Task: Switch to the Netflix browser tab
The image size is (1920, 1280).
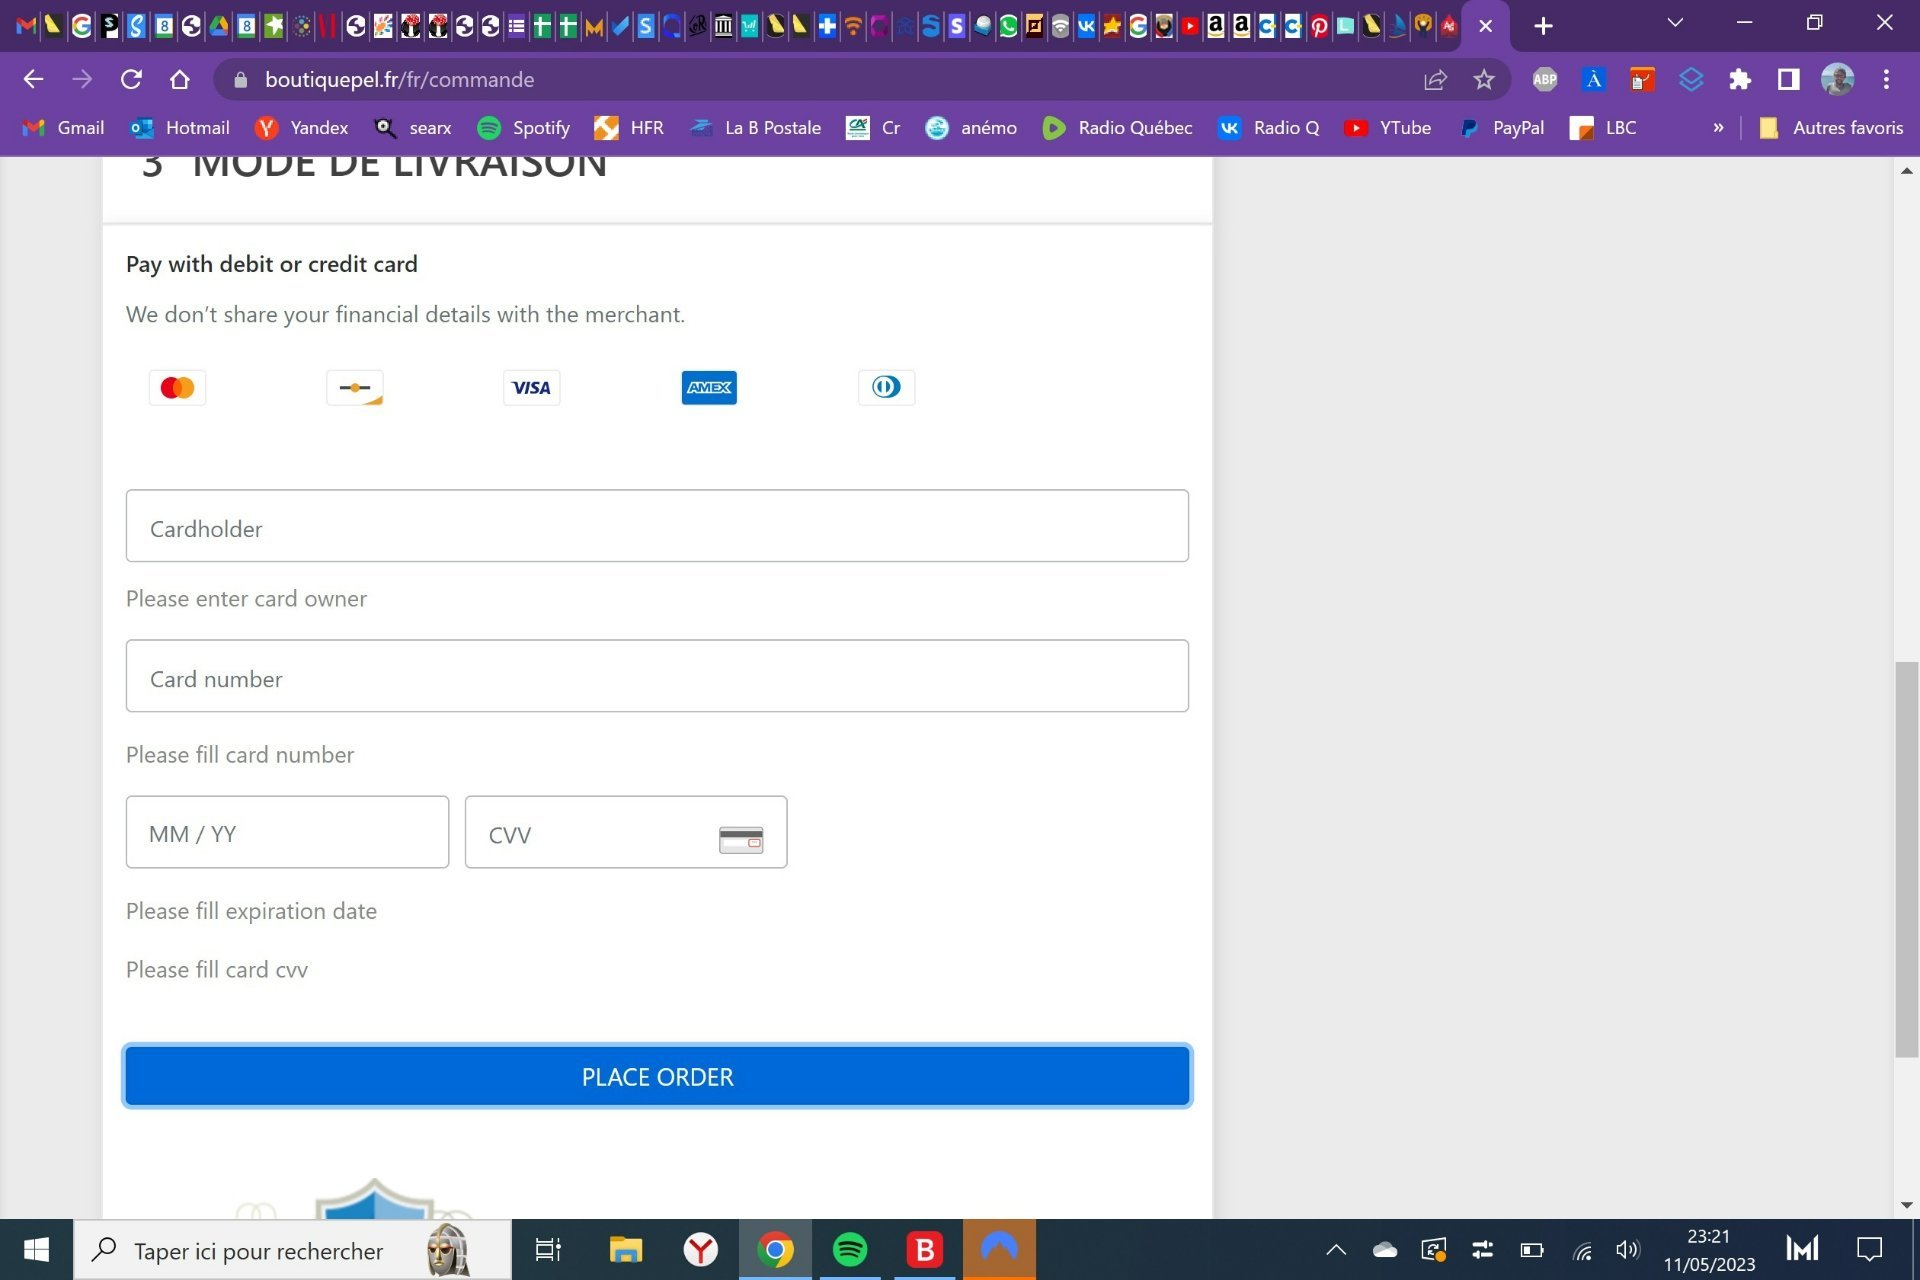Action: pyautogui.click(x=327, y=26)
